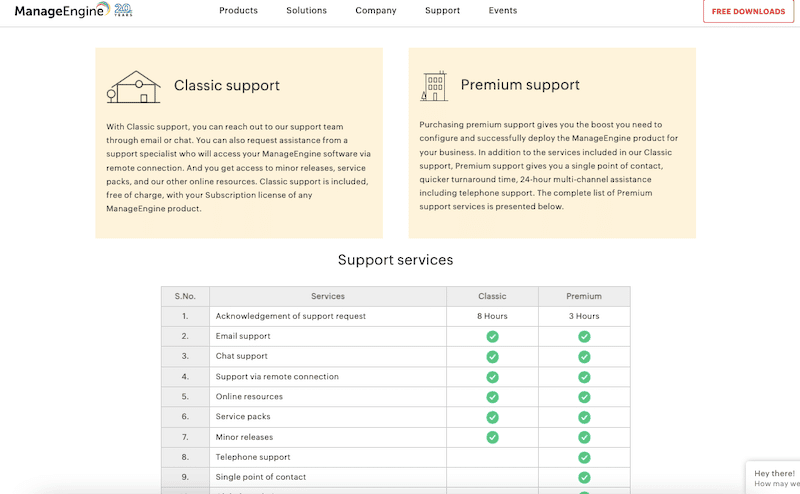Click serial number 9. in the table
Image resolution: width=800 pixels, height=494 pixels.
click(x=185, y=477)
